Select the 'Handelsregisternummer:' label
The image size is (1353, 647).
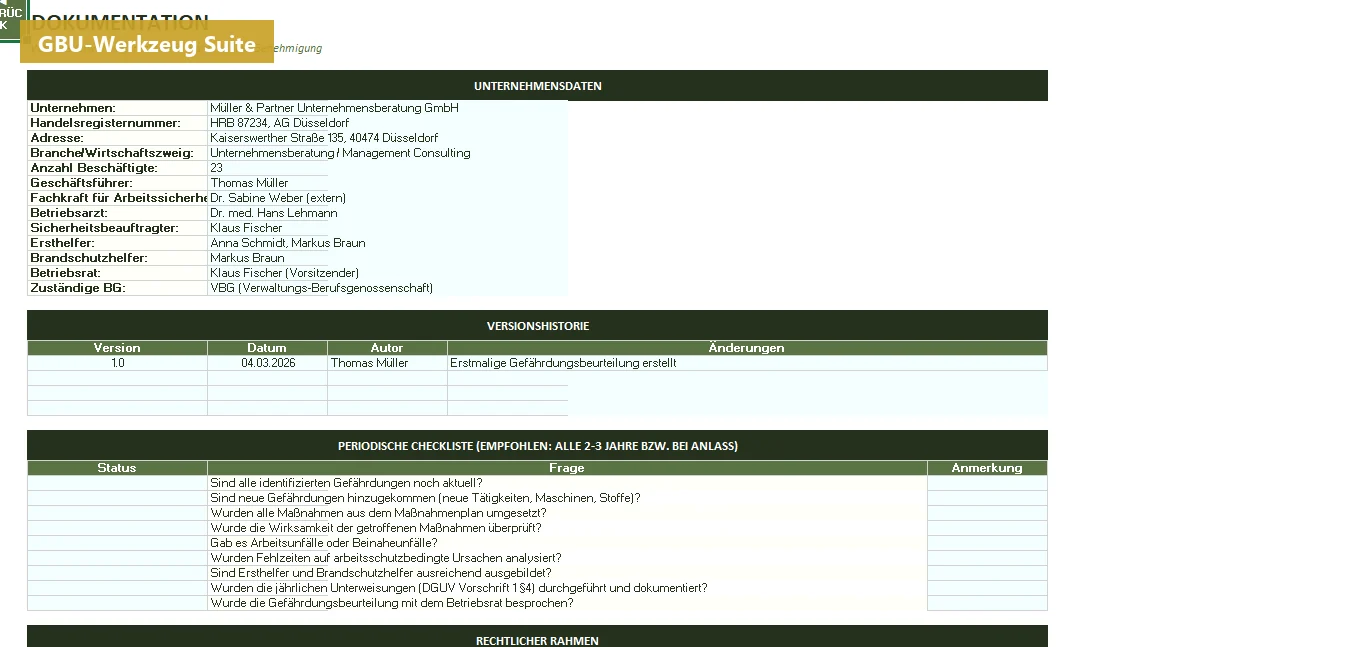[118, 123]
